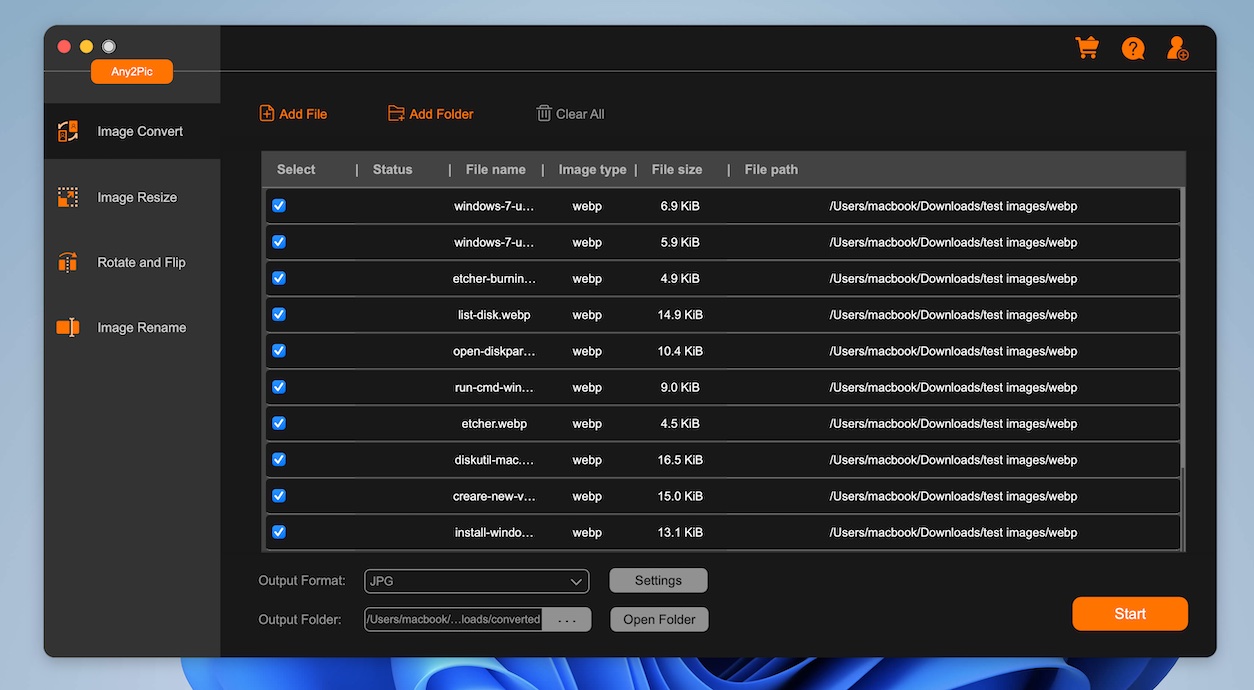Click the user account icon
Image resolution: width=1254 pixels, height=690 pixels.
tap(1177, 48)
